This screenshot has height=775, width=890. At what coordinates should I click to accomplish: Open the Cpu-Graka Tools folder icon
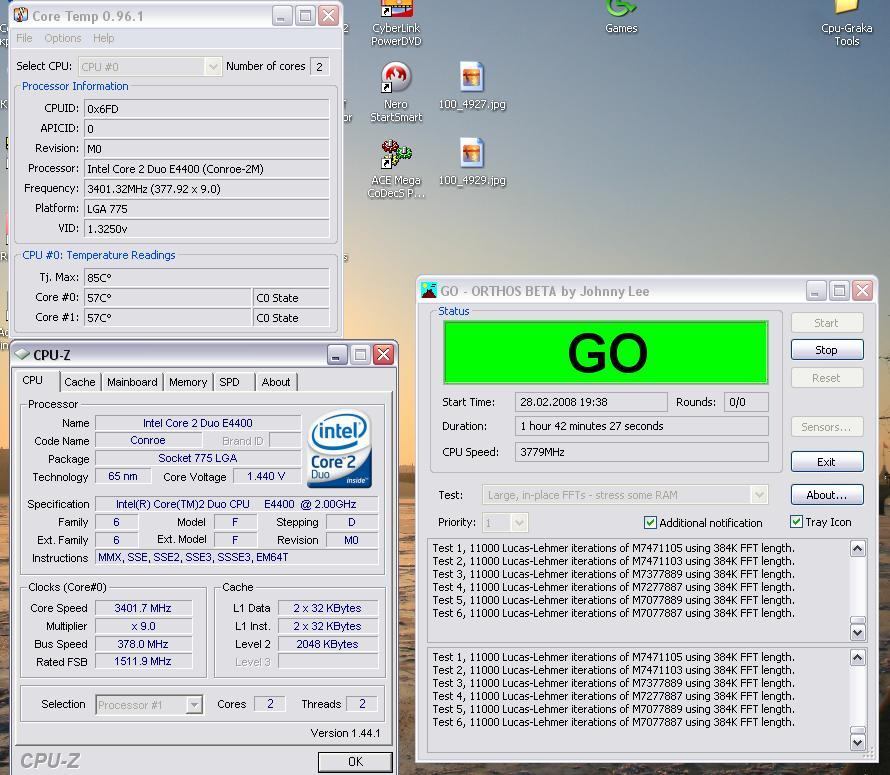click(x=846, y=23)
